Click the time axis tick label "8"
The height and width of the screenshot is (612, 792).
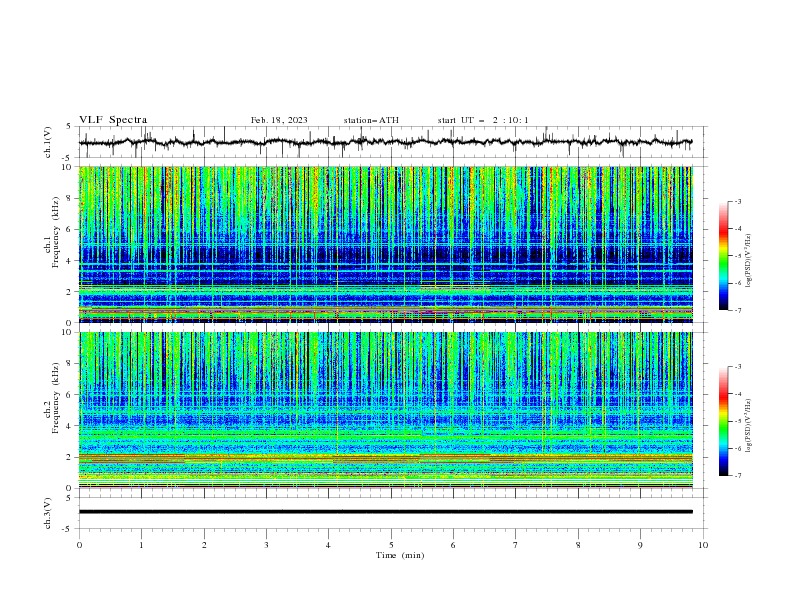(578, 545)
